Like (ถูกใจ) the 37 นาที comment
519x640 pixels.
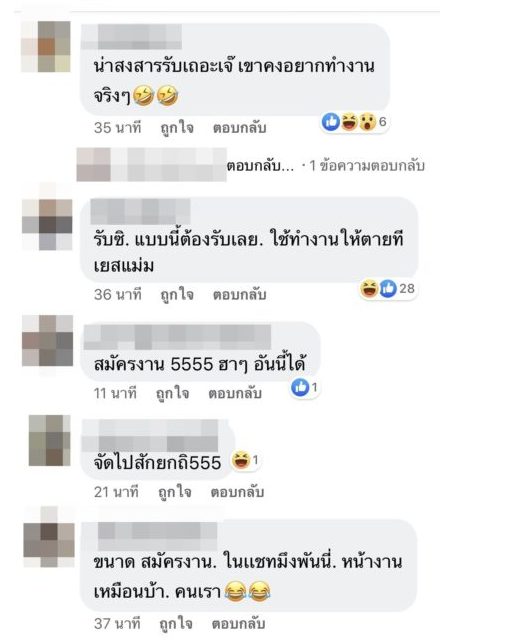point(175,624)
